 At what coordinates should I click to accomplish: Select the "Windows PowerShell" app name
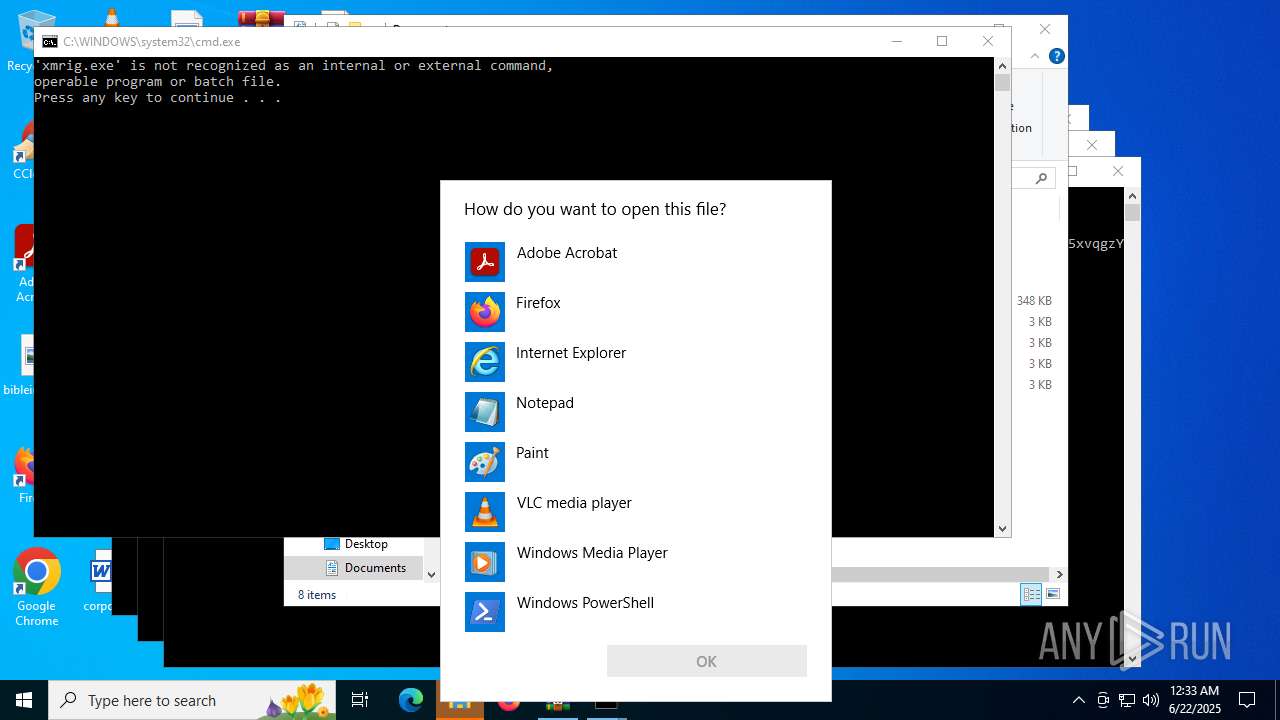(585, 603)
